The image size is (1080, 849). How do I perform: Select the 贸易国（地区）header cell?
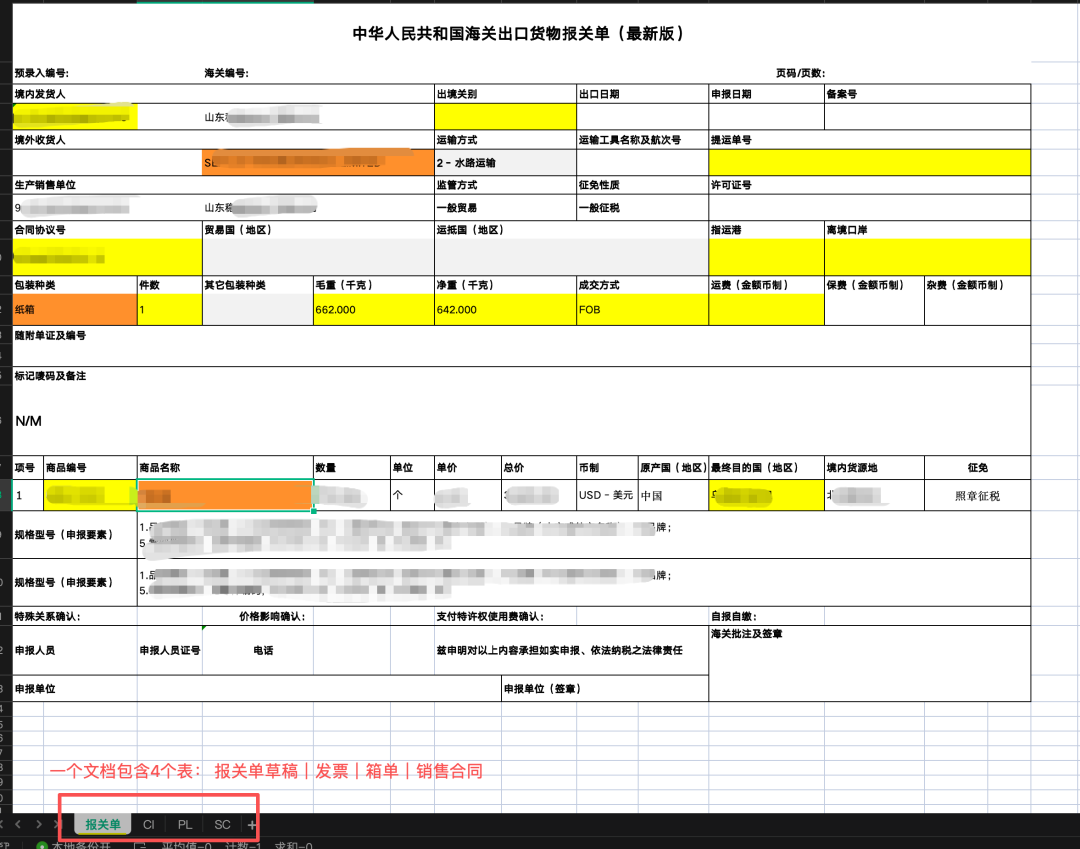[318, 230]
